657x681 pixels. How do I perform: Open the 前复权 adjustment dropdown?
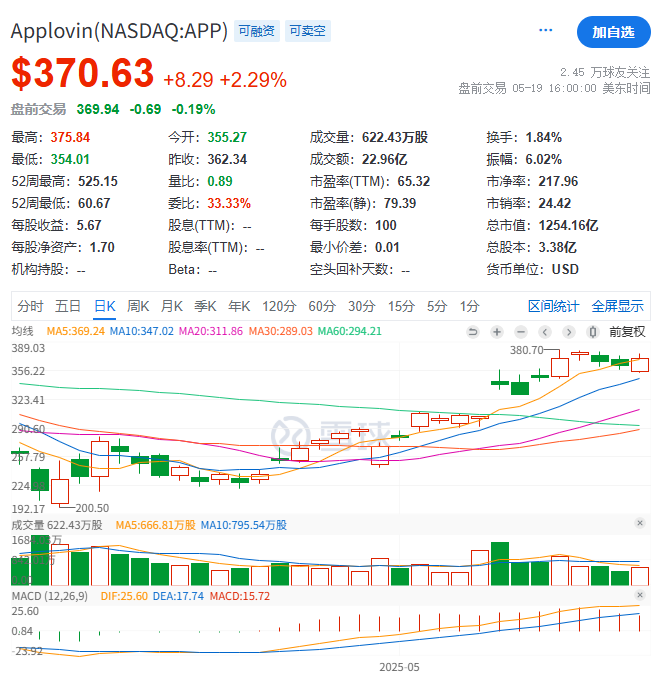(627, 332)
